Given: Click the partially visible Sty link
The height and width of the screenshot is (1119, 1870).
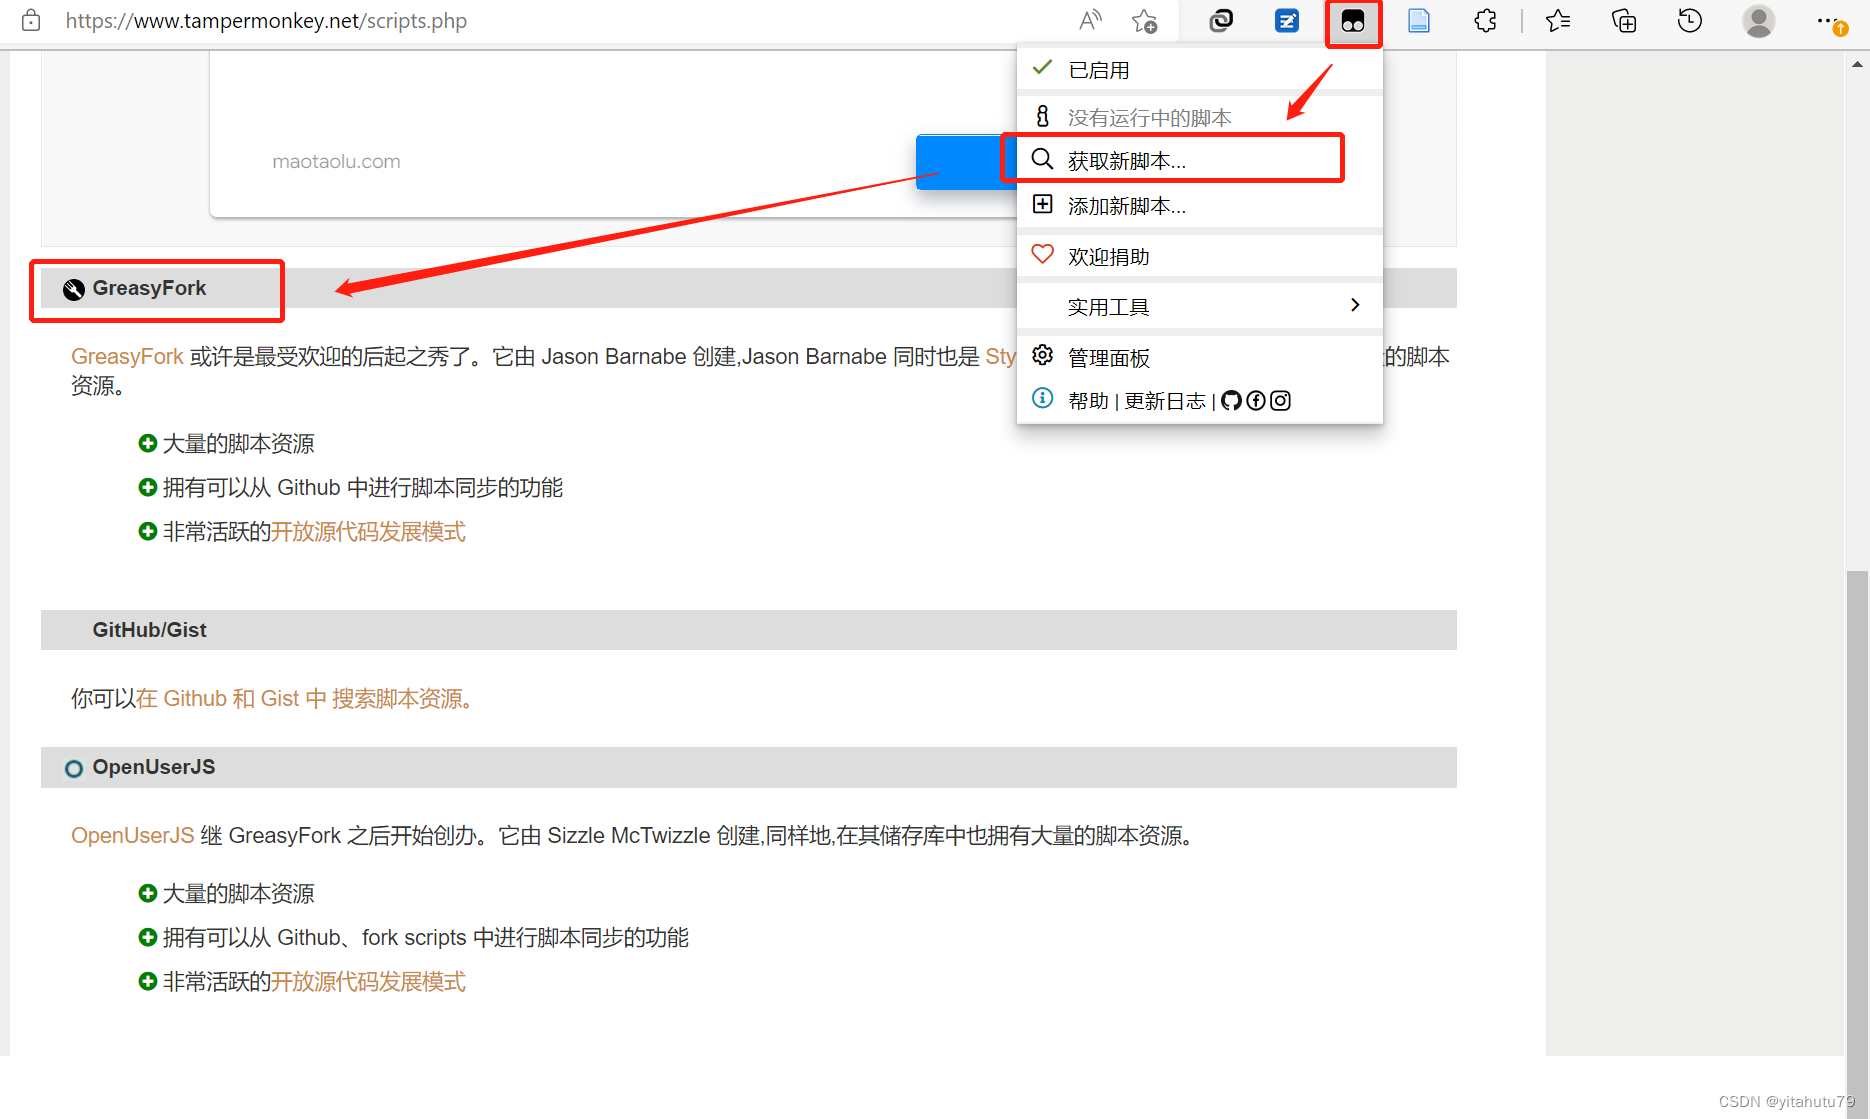Looking at the screenshot, I should coord(1000,357).
